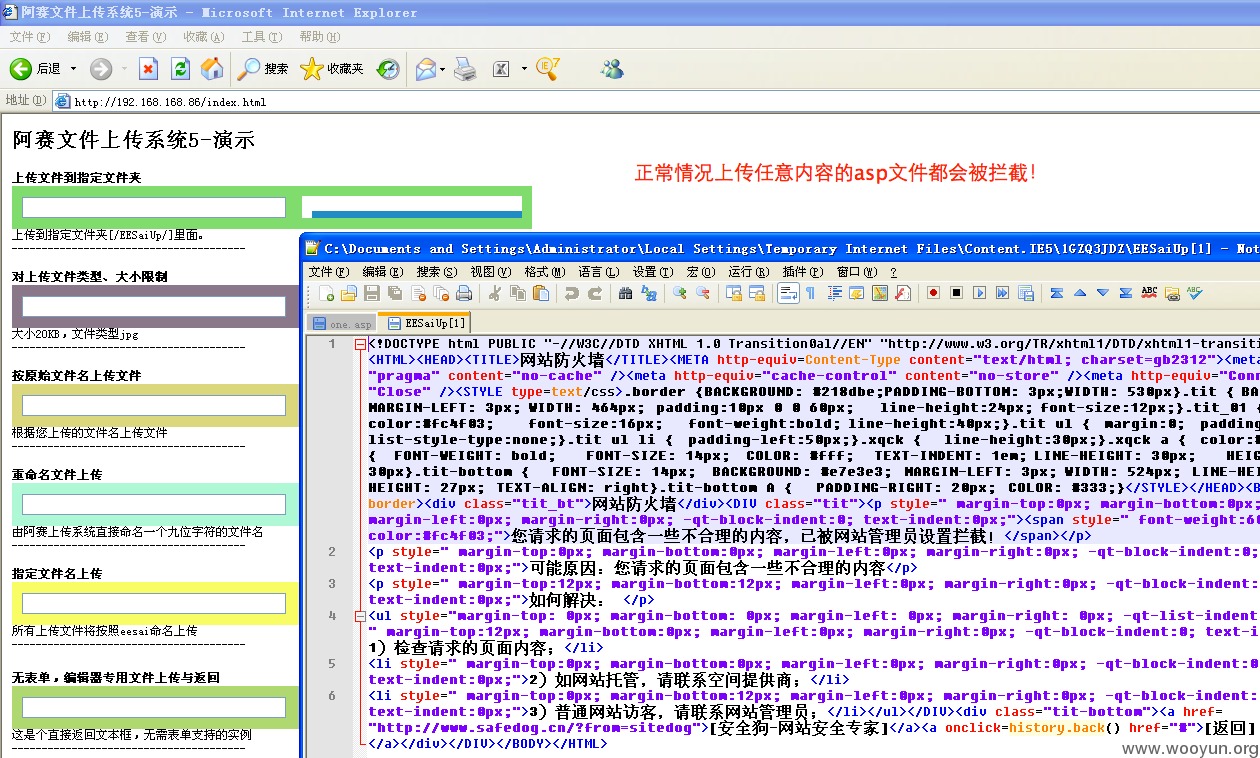This screenshot has height=758, width=1260.
Task: Open IE 工具(T) menu
Action: click(261, 37)
